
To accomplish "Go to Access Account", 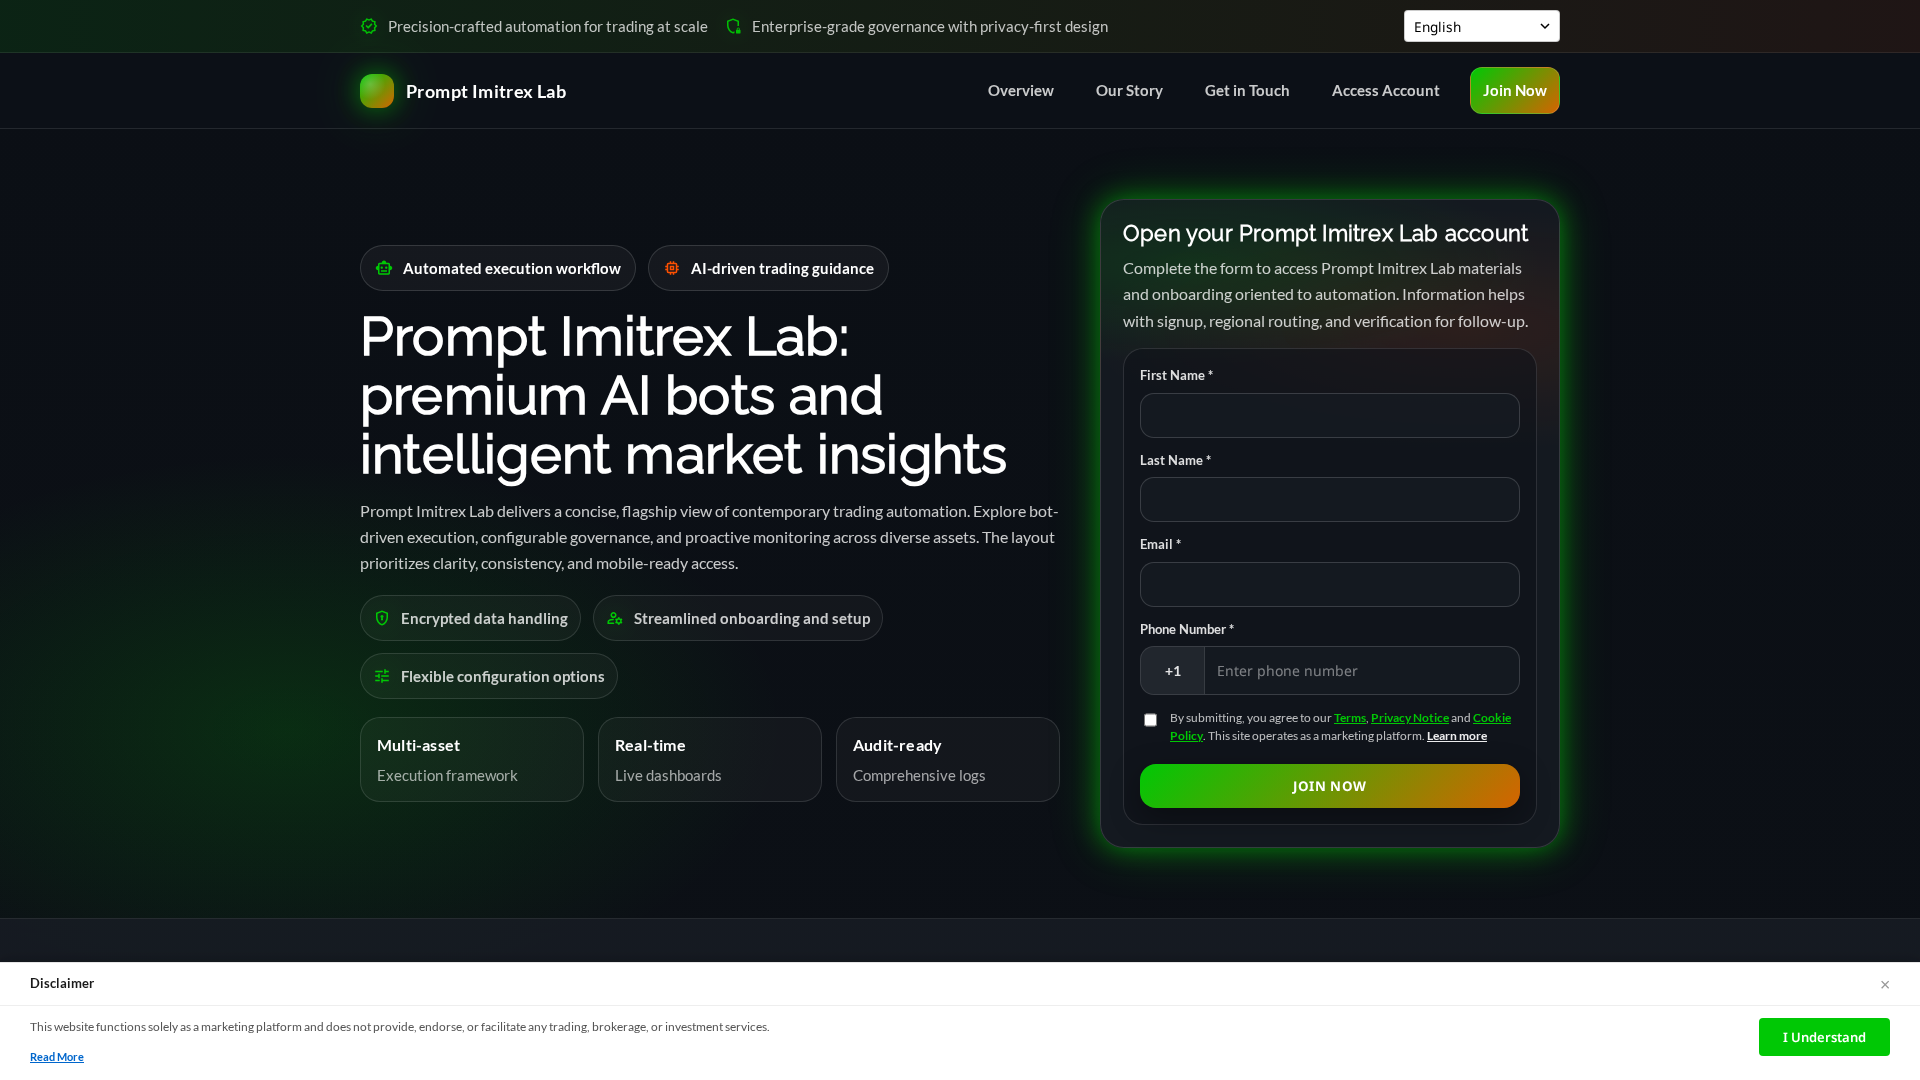I will point(1385,91).
